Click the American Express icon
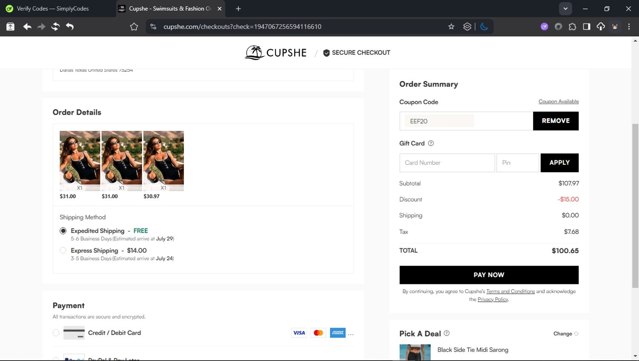 point(337,333)
